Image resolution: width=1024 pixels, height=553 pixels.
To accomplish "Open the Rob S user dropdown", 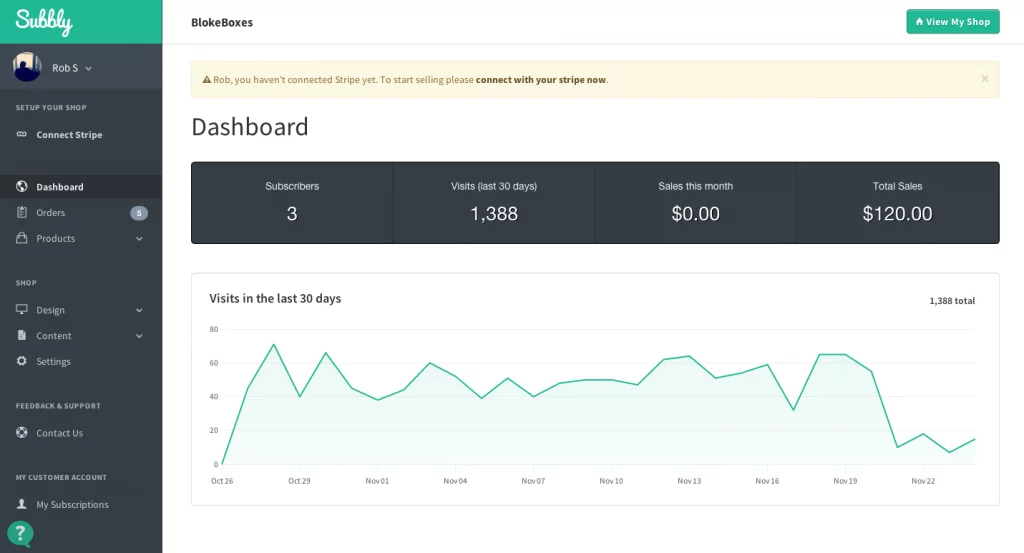I will click(x=73, y=68).
